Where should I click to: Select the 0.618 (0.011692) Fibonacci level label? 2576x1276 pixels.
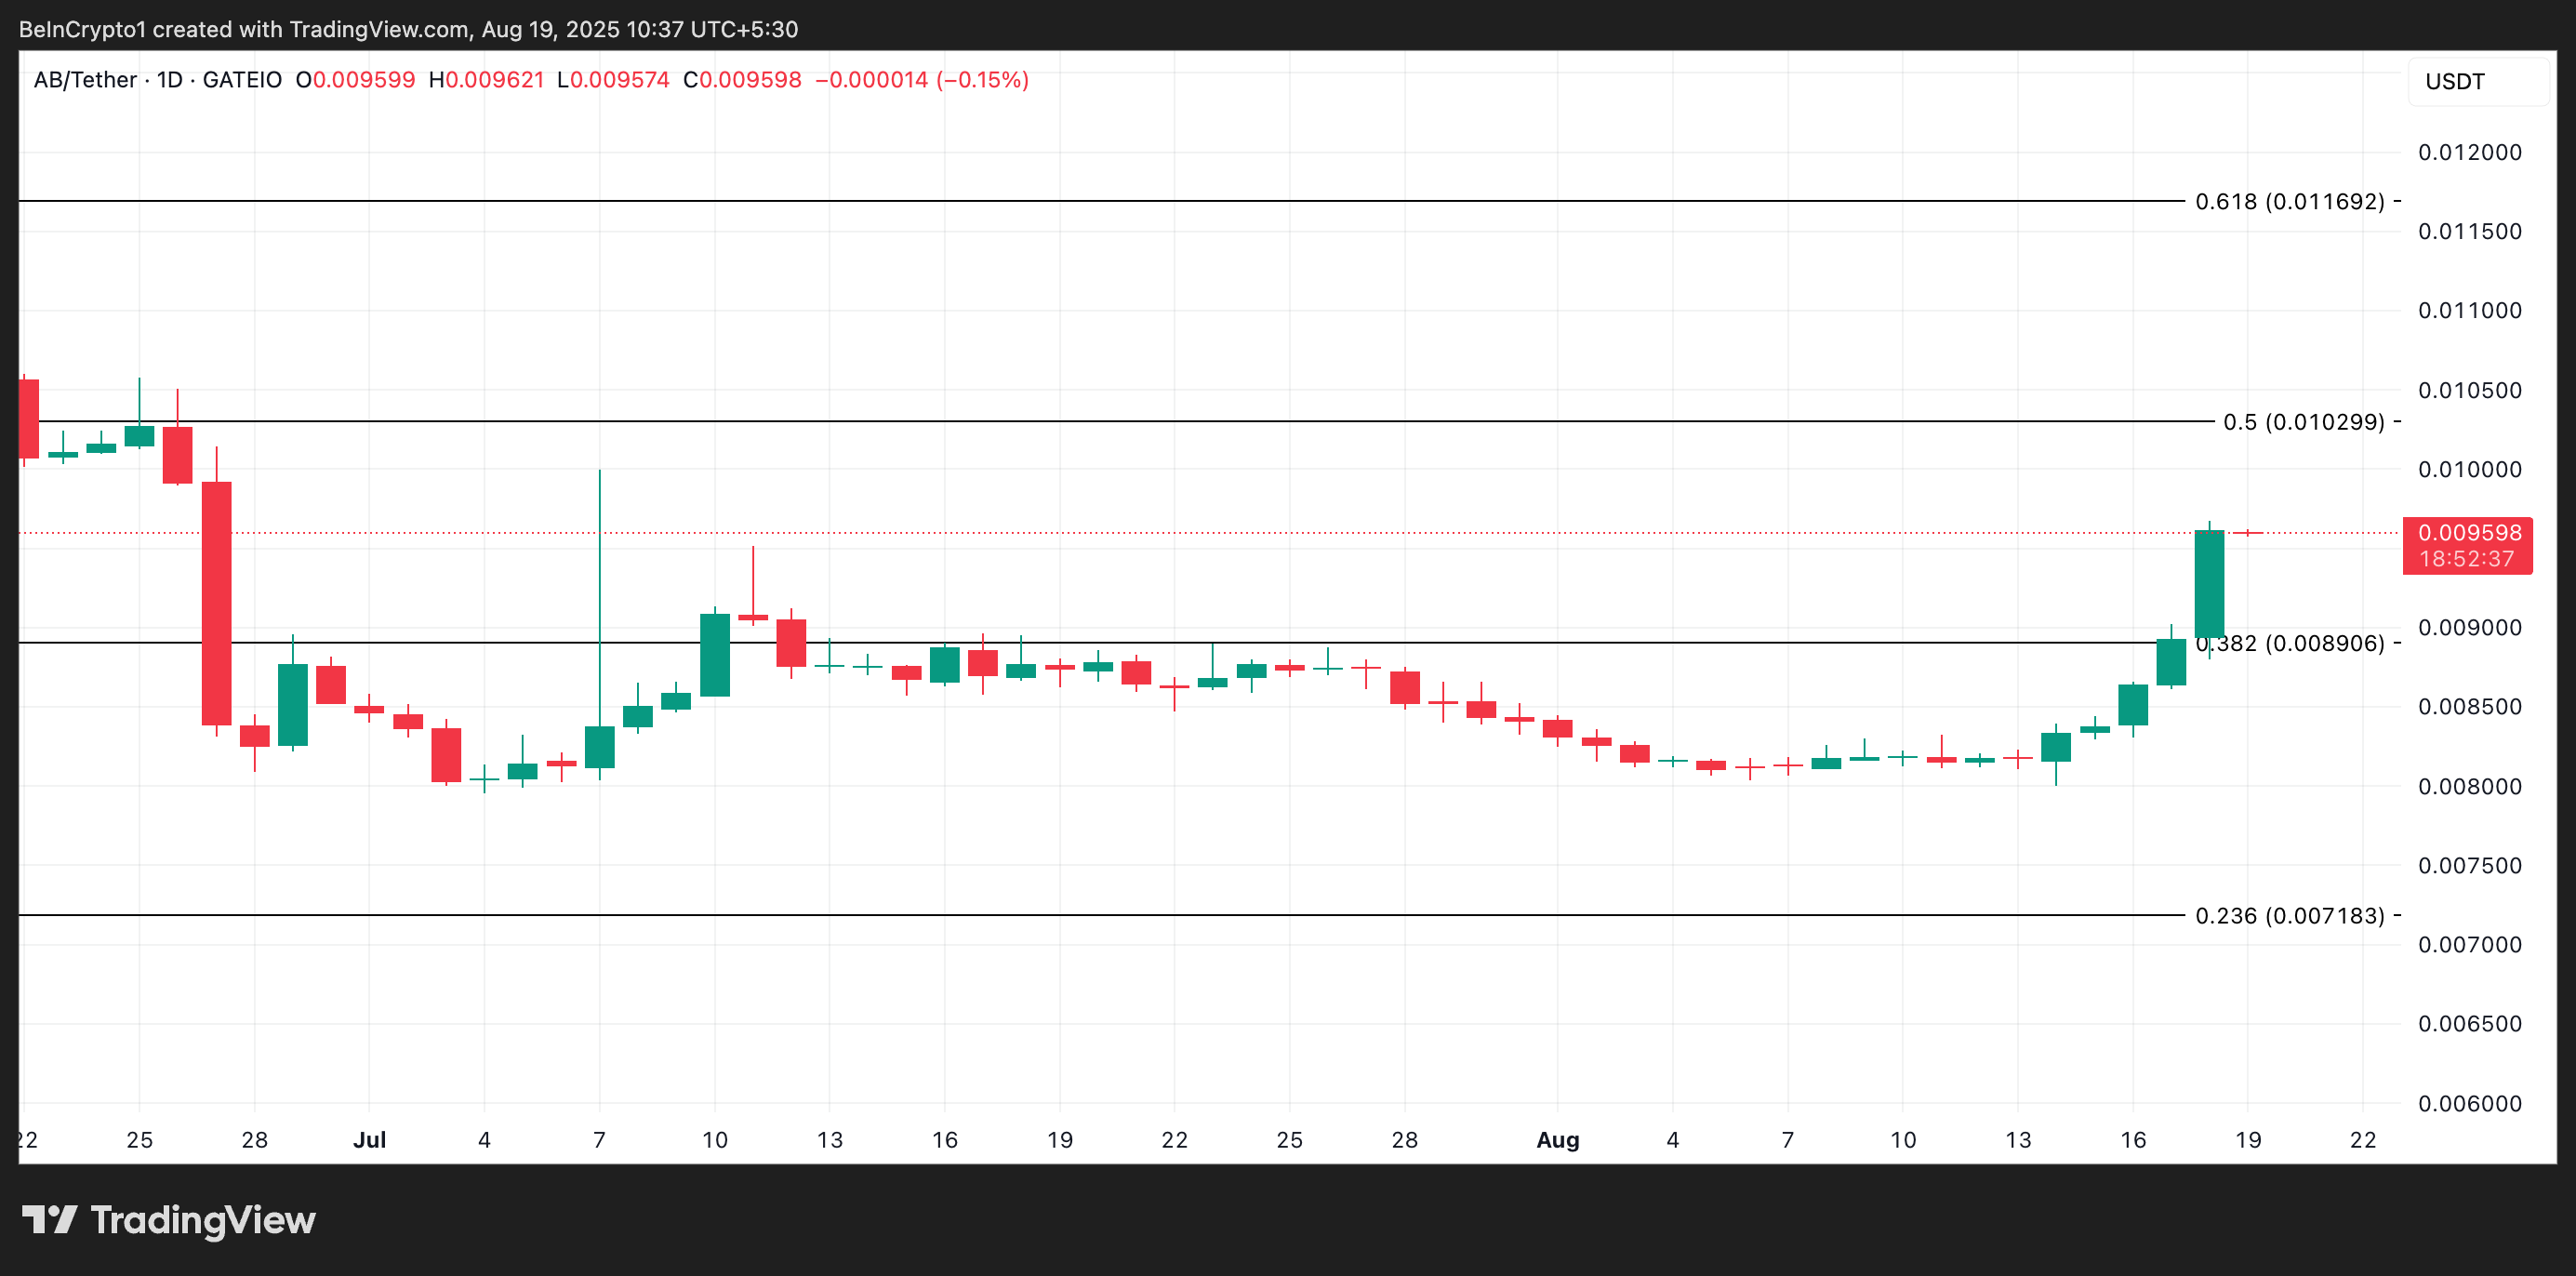pos(2289,201)
